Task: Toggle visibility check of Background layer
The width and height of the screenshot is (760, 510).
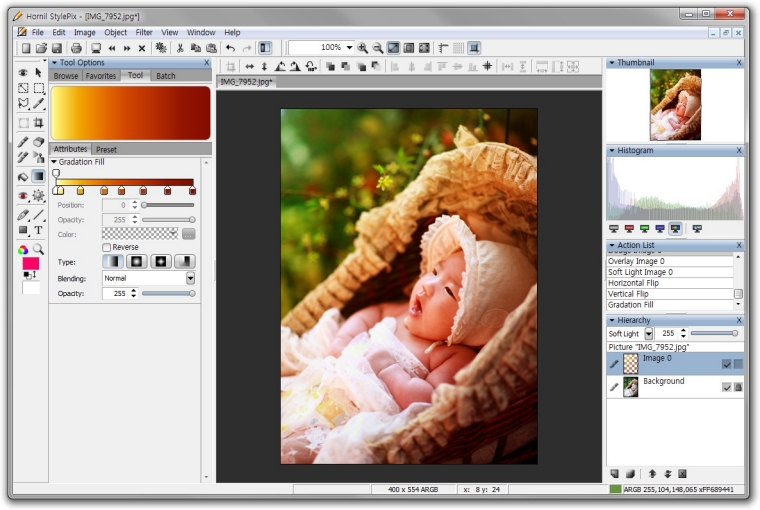Action: 727,387
